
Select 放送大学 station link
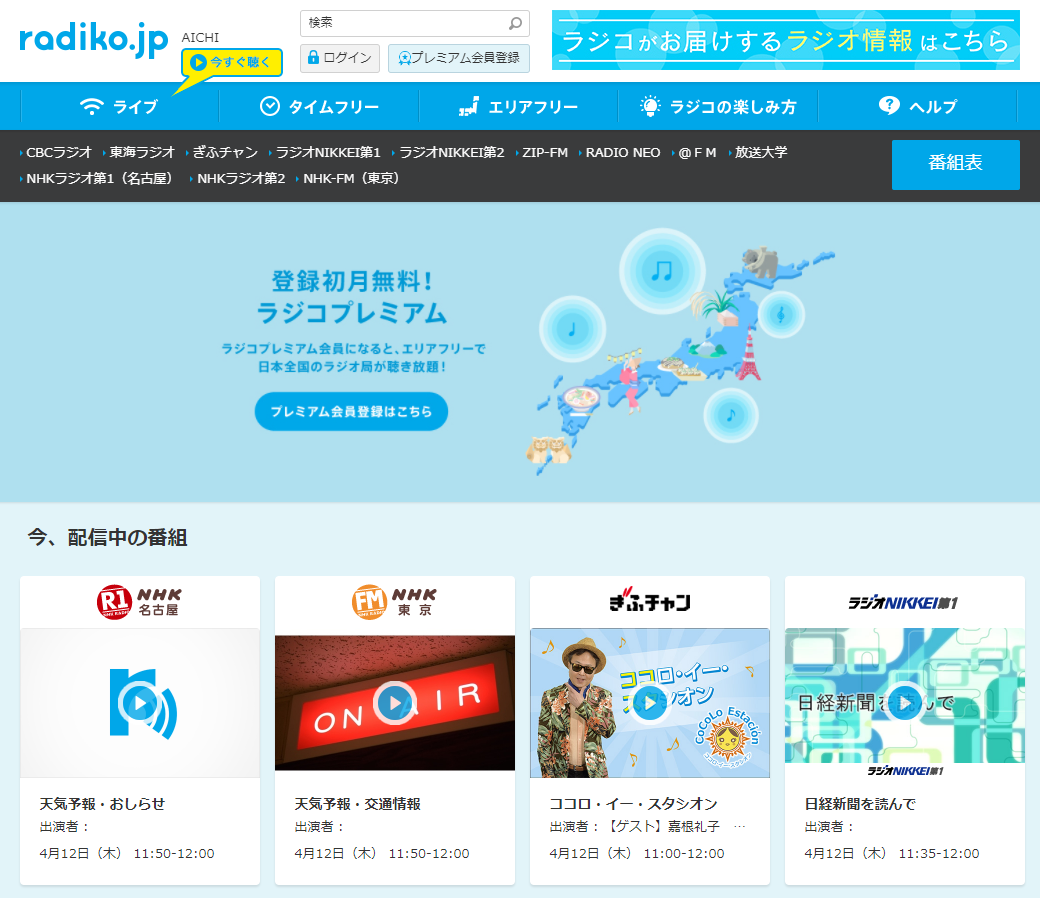pyautogui.click(x=761, y=153)
